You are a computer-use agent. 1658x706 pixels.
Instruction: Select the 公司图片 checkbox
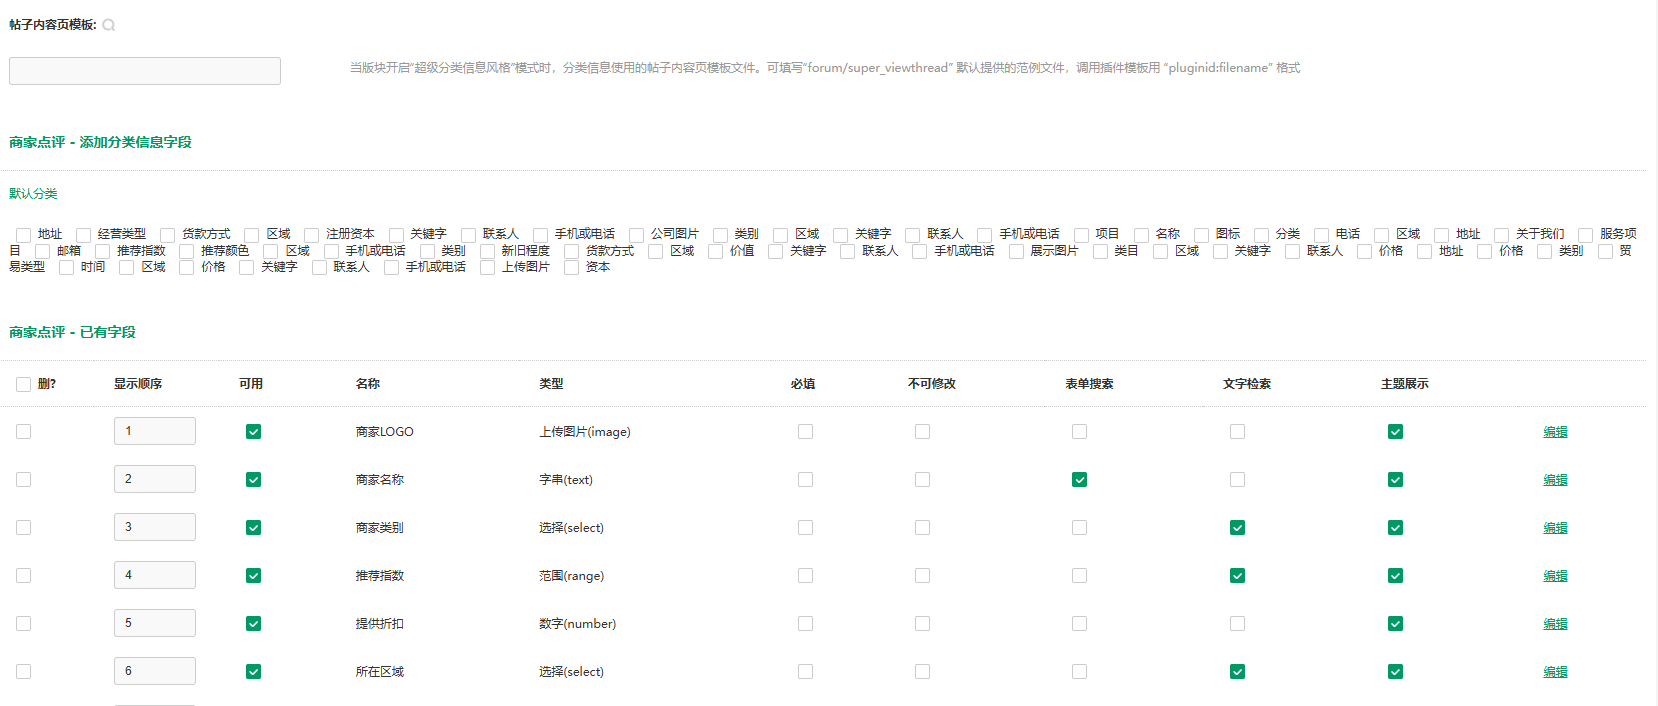pos(636,235)
